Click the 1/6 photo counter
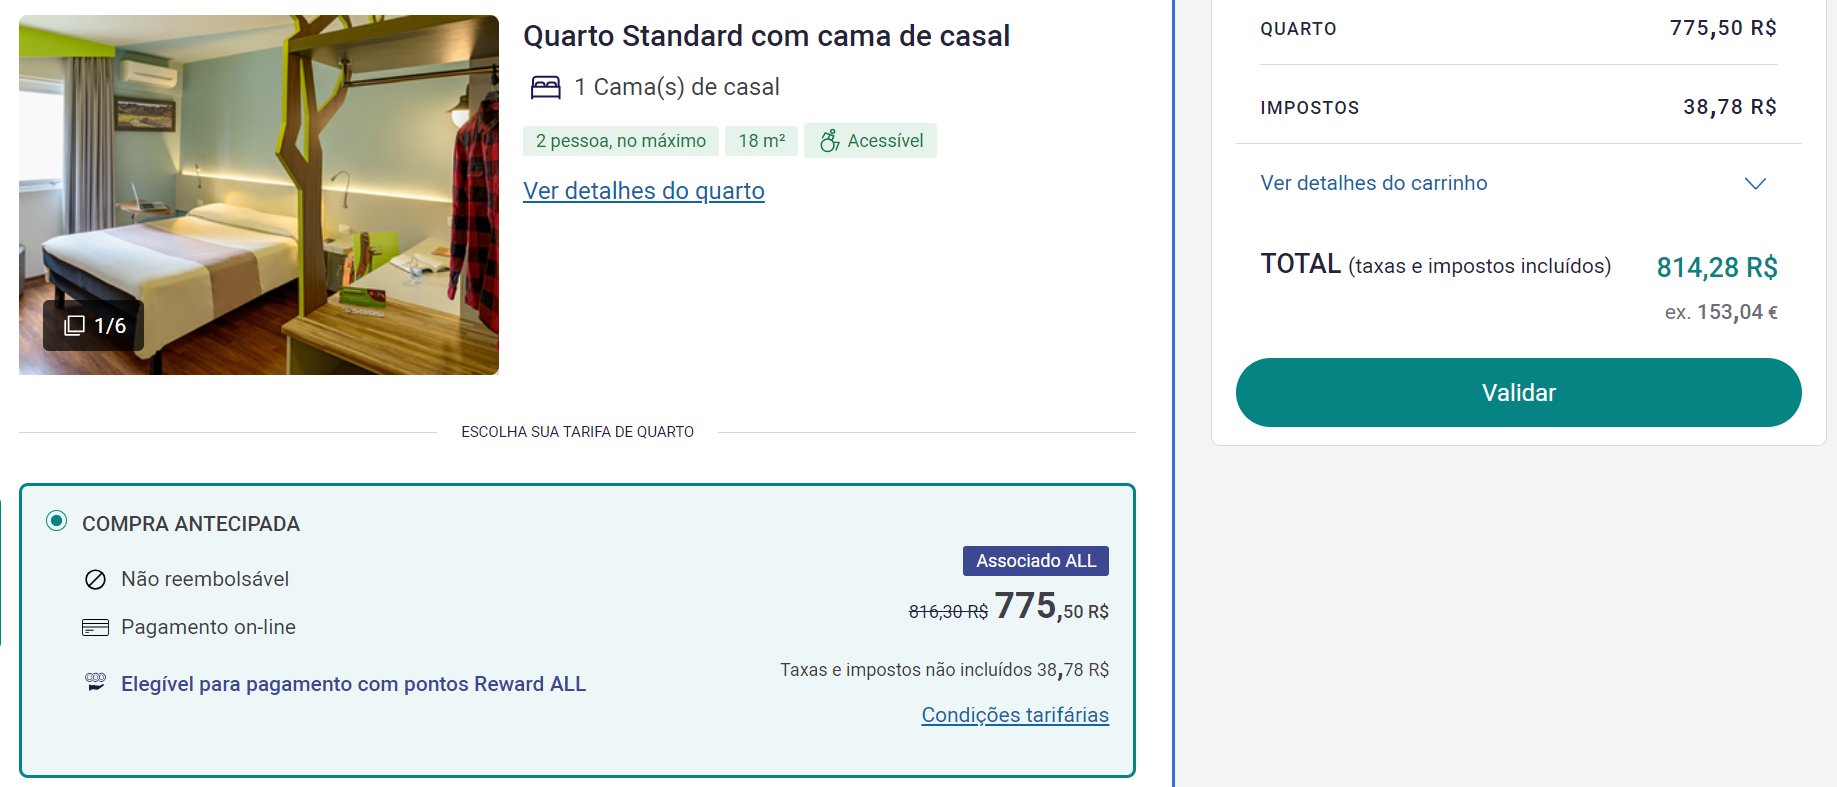Image resolution: width=1837 pixels, height=787 pixels. 94,326
